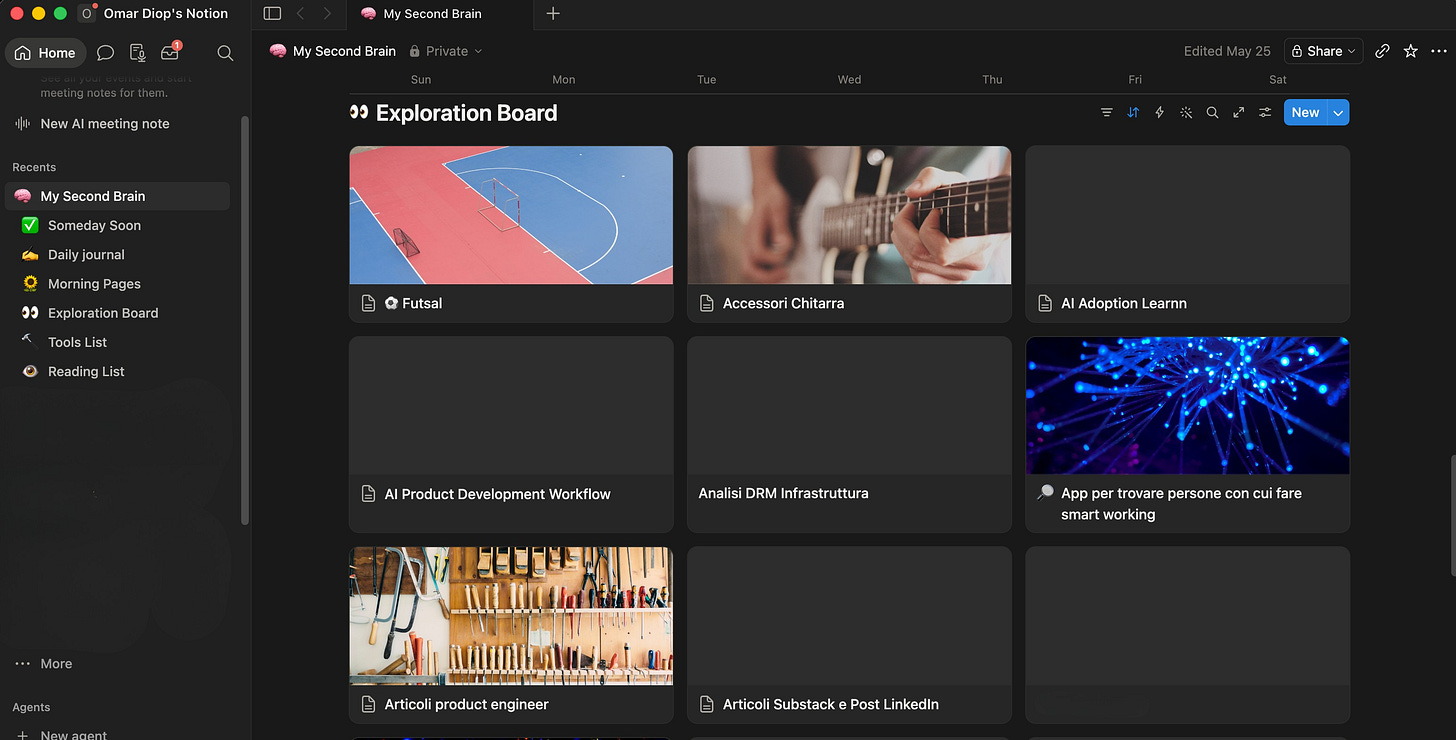The width and height of the screenshot is (1456, 740).
Task: Open Exploration Board in sidebar Recents
Action: [x=117, y=313]
